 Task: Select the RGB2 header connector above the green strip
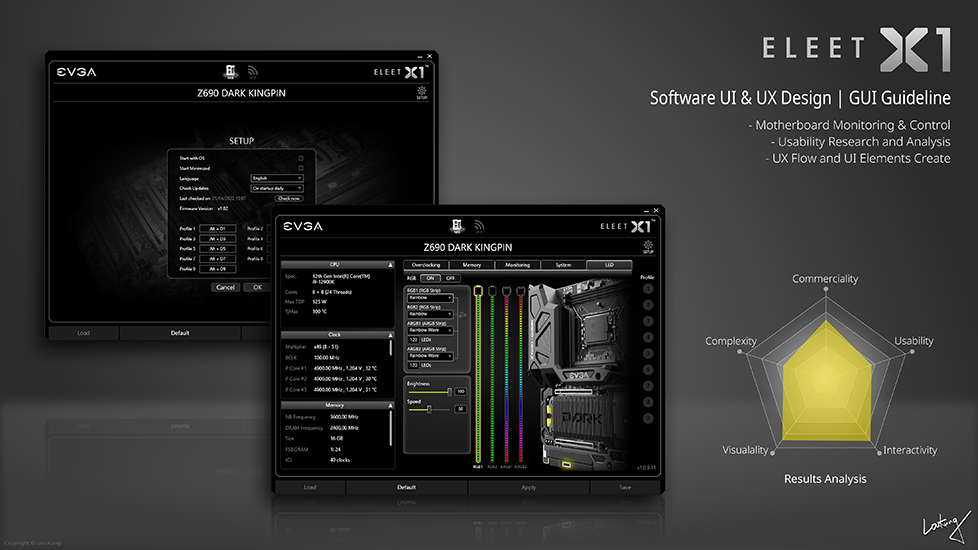(x=493, y=291)
